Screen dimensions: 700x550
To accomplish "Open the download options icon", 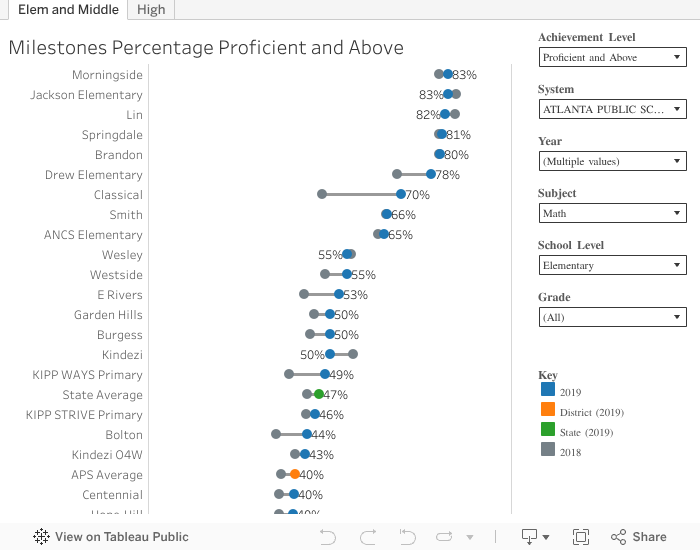I will pyautogui.click(x=535, y=537).
